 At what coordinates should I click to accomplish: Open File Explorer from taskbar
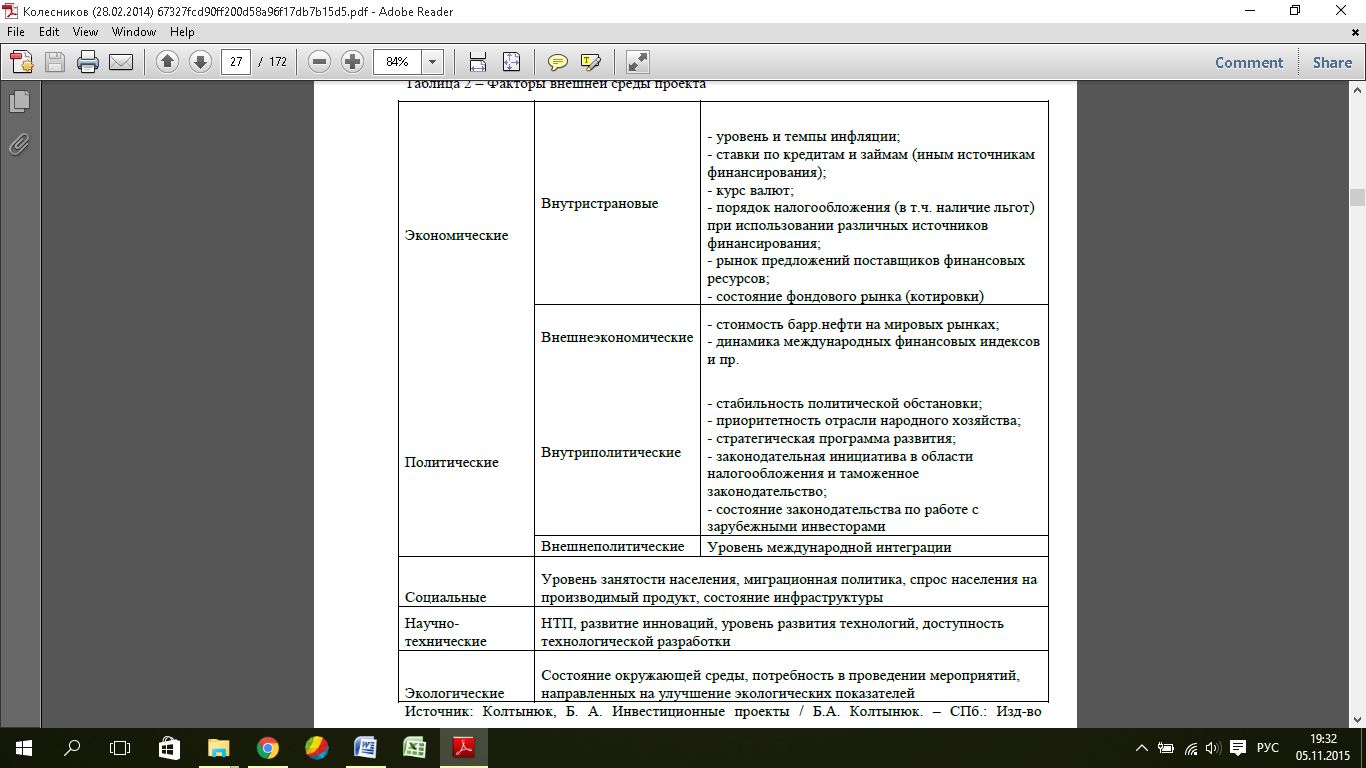pos(218,748)
